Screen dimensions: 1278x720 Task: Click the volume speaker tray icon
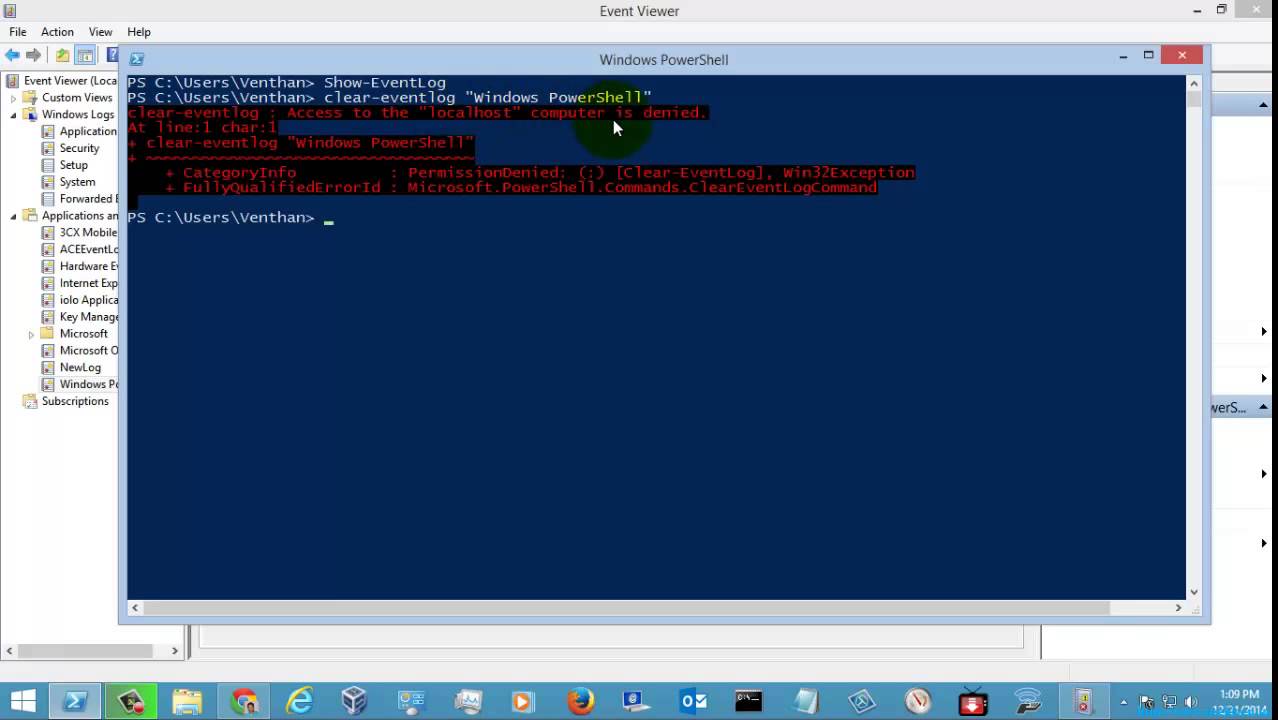point(1190,702)
